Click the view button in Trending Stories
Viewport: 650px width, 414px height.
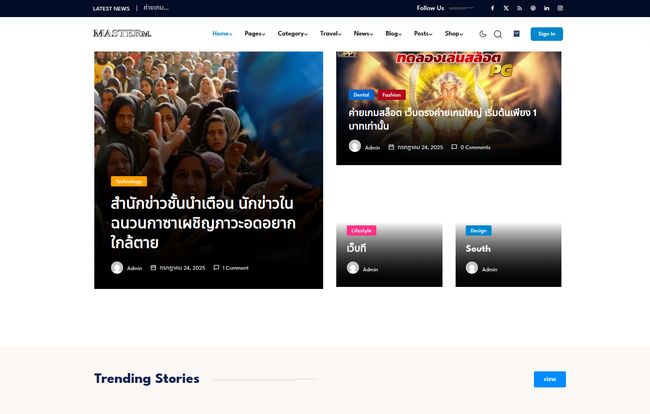coord(550,379)
